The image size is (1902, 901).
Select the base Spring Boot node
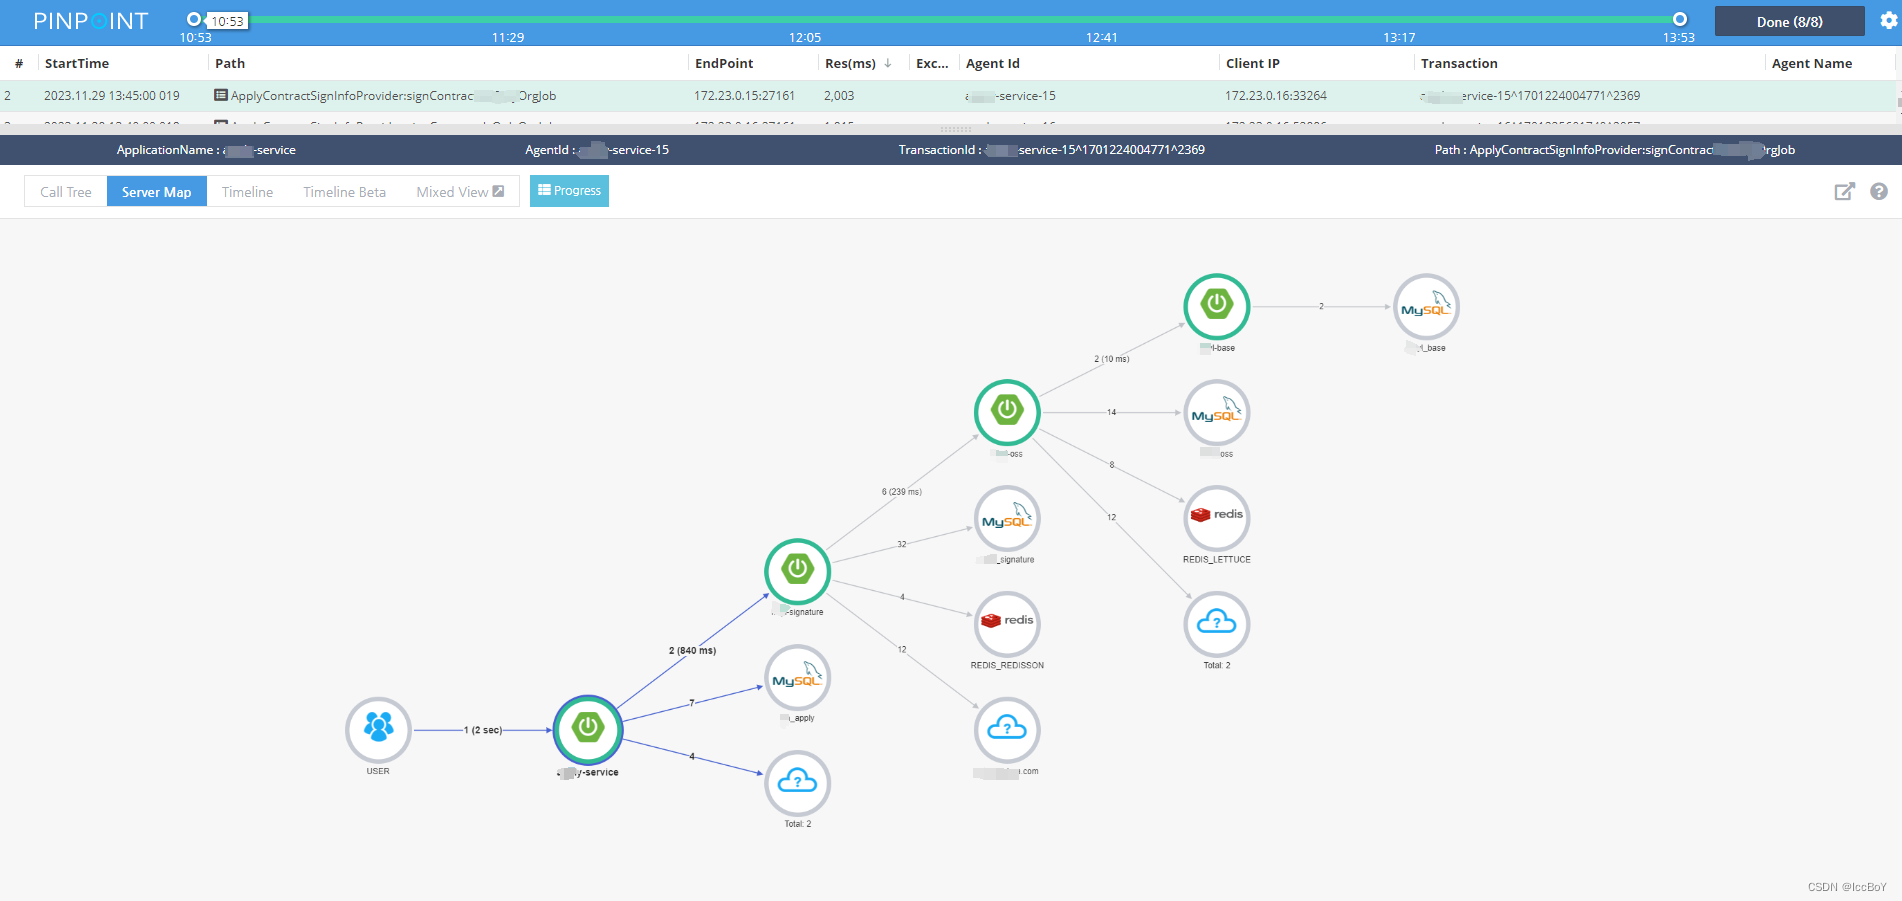pyautogui.click(x=1217, y=306)
